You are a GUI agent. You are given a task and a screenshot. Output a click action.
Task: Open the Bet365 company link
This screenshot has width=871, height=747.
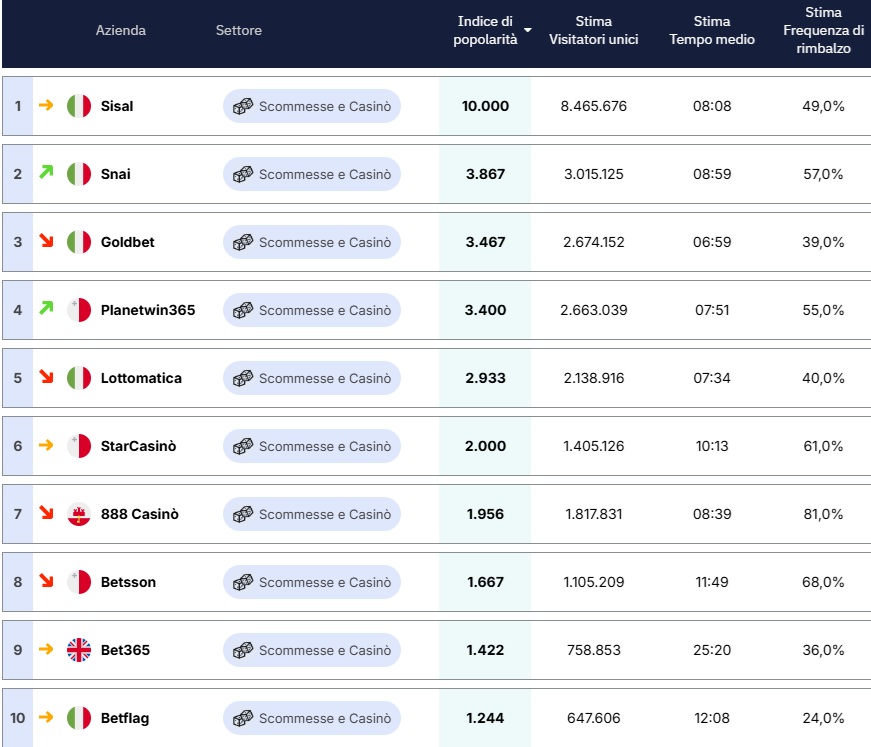(125, 650)
